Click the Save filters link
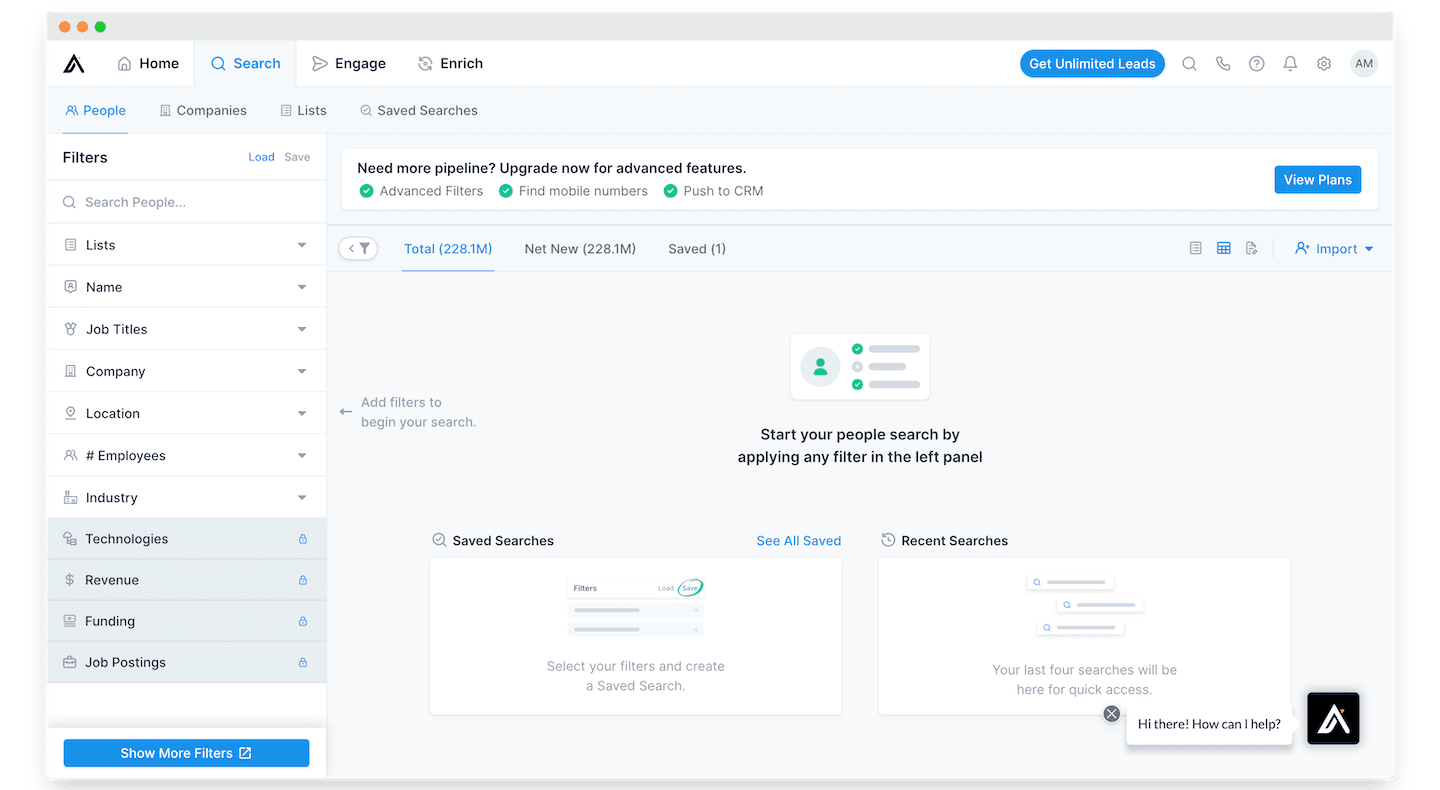The width and height of the screenshot is (1440, 790). pos(297,157)
